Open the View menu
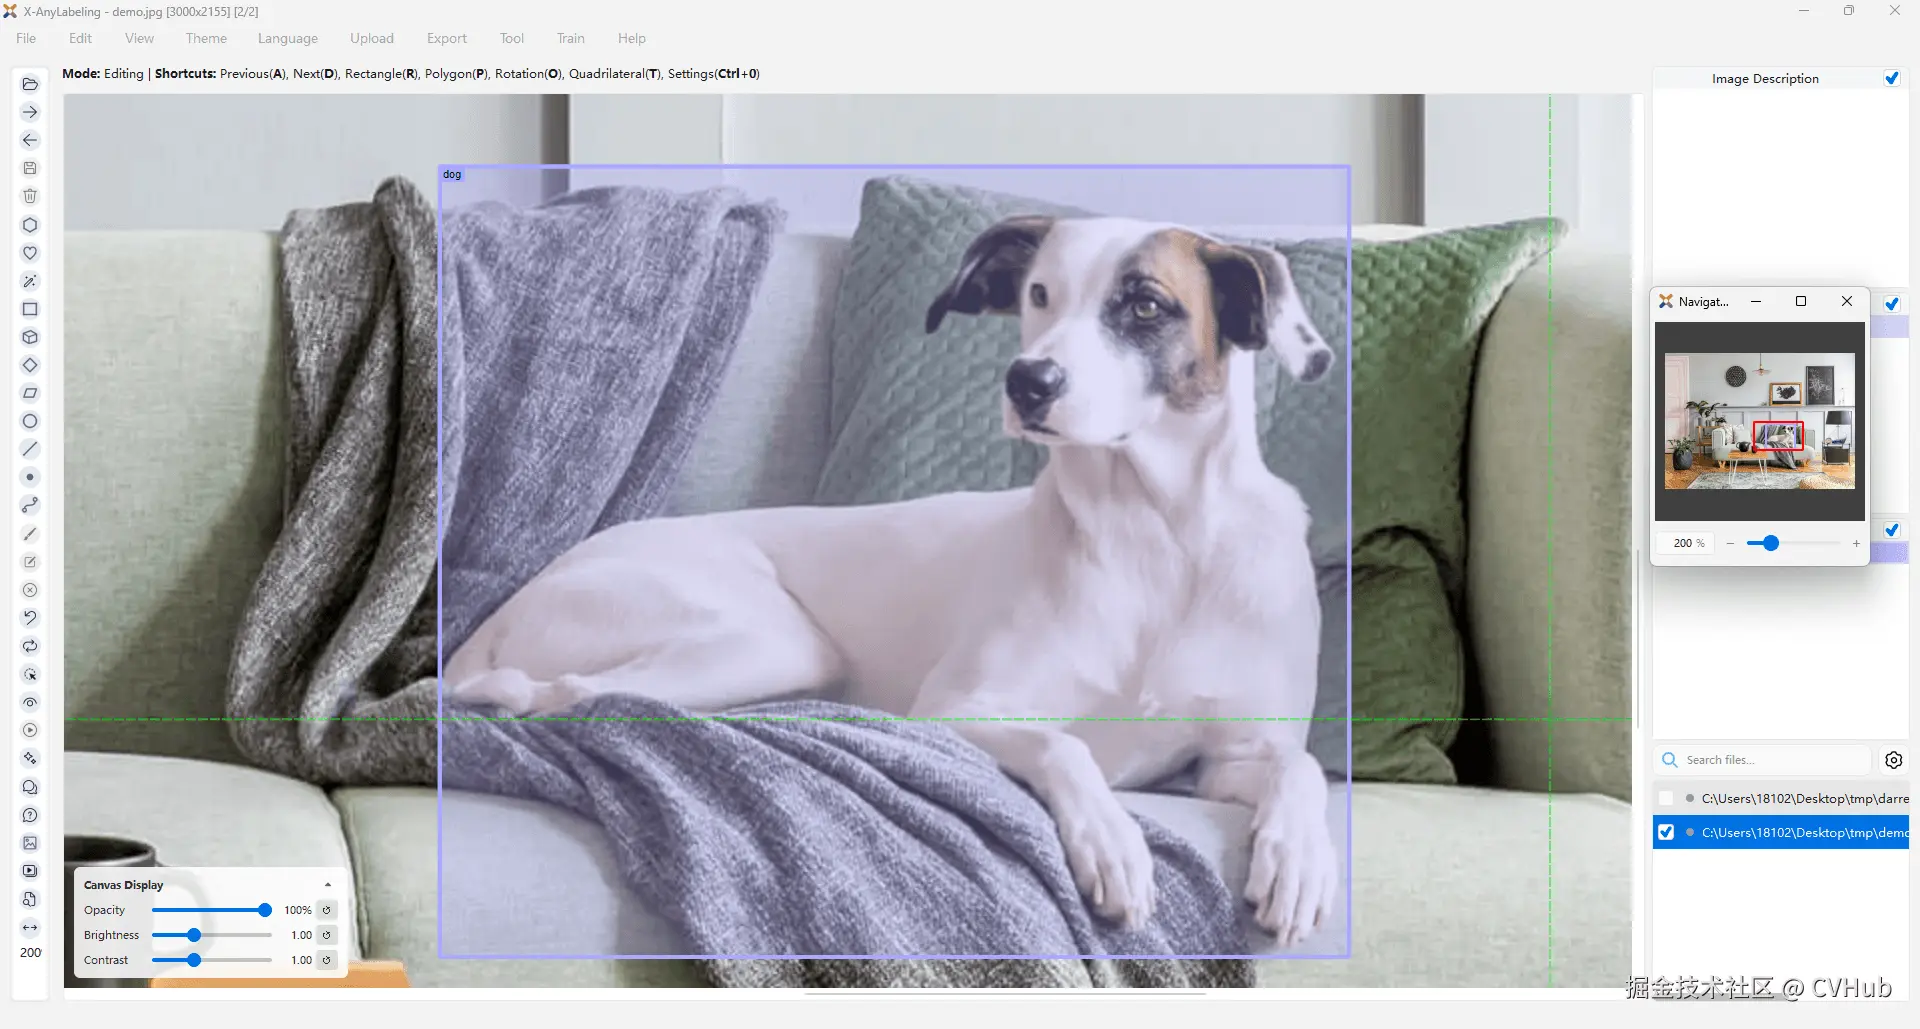 pos(139,38)
